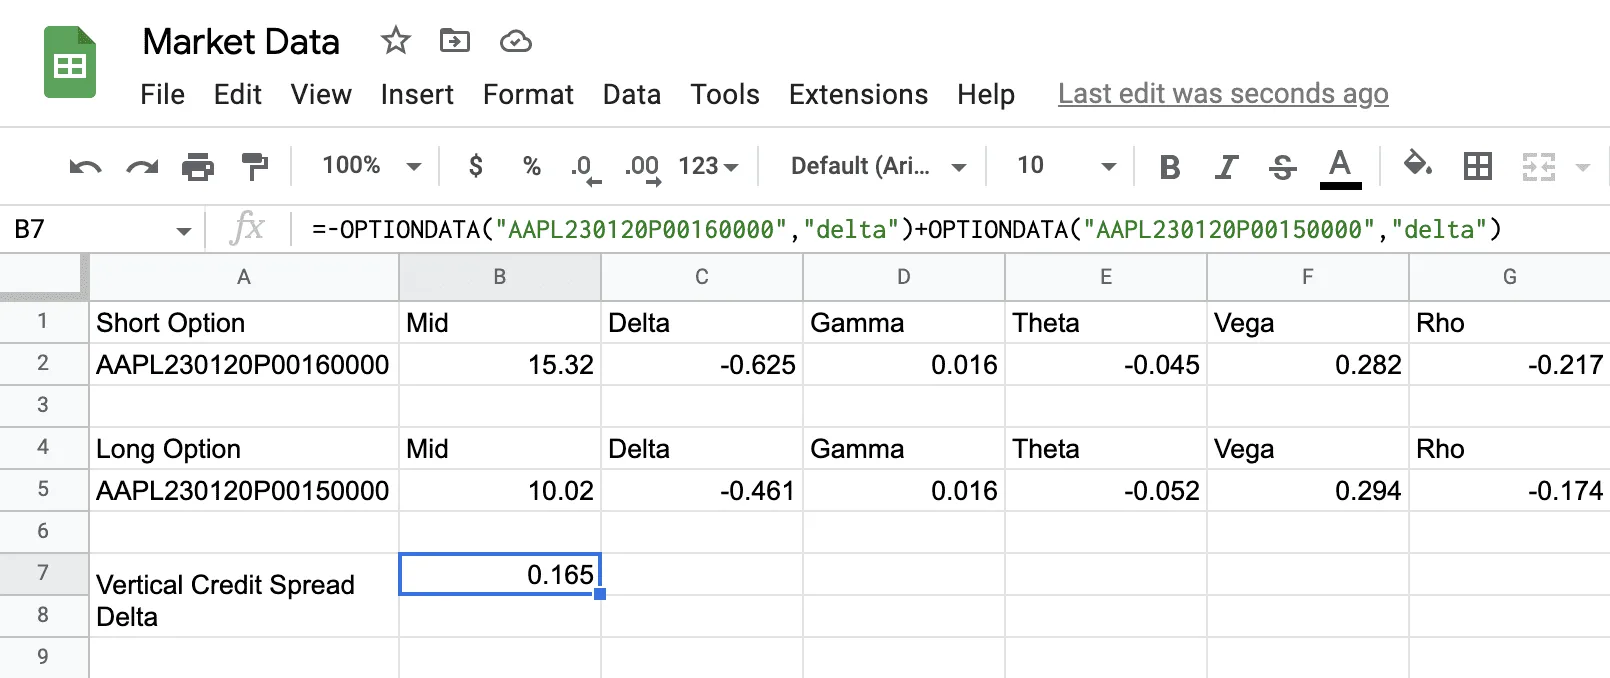Select column D header
The height and width of the screenshot is (678, 1610).
point(904,277)
